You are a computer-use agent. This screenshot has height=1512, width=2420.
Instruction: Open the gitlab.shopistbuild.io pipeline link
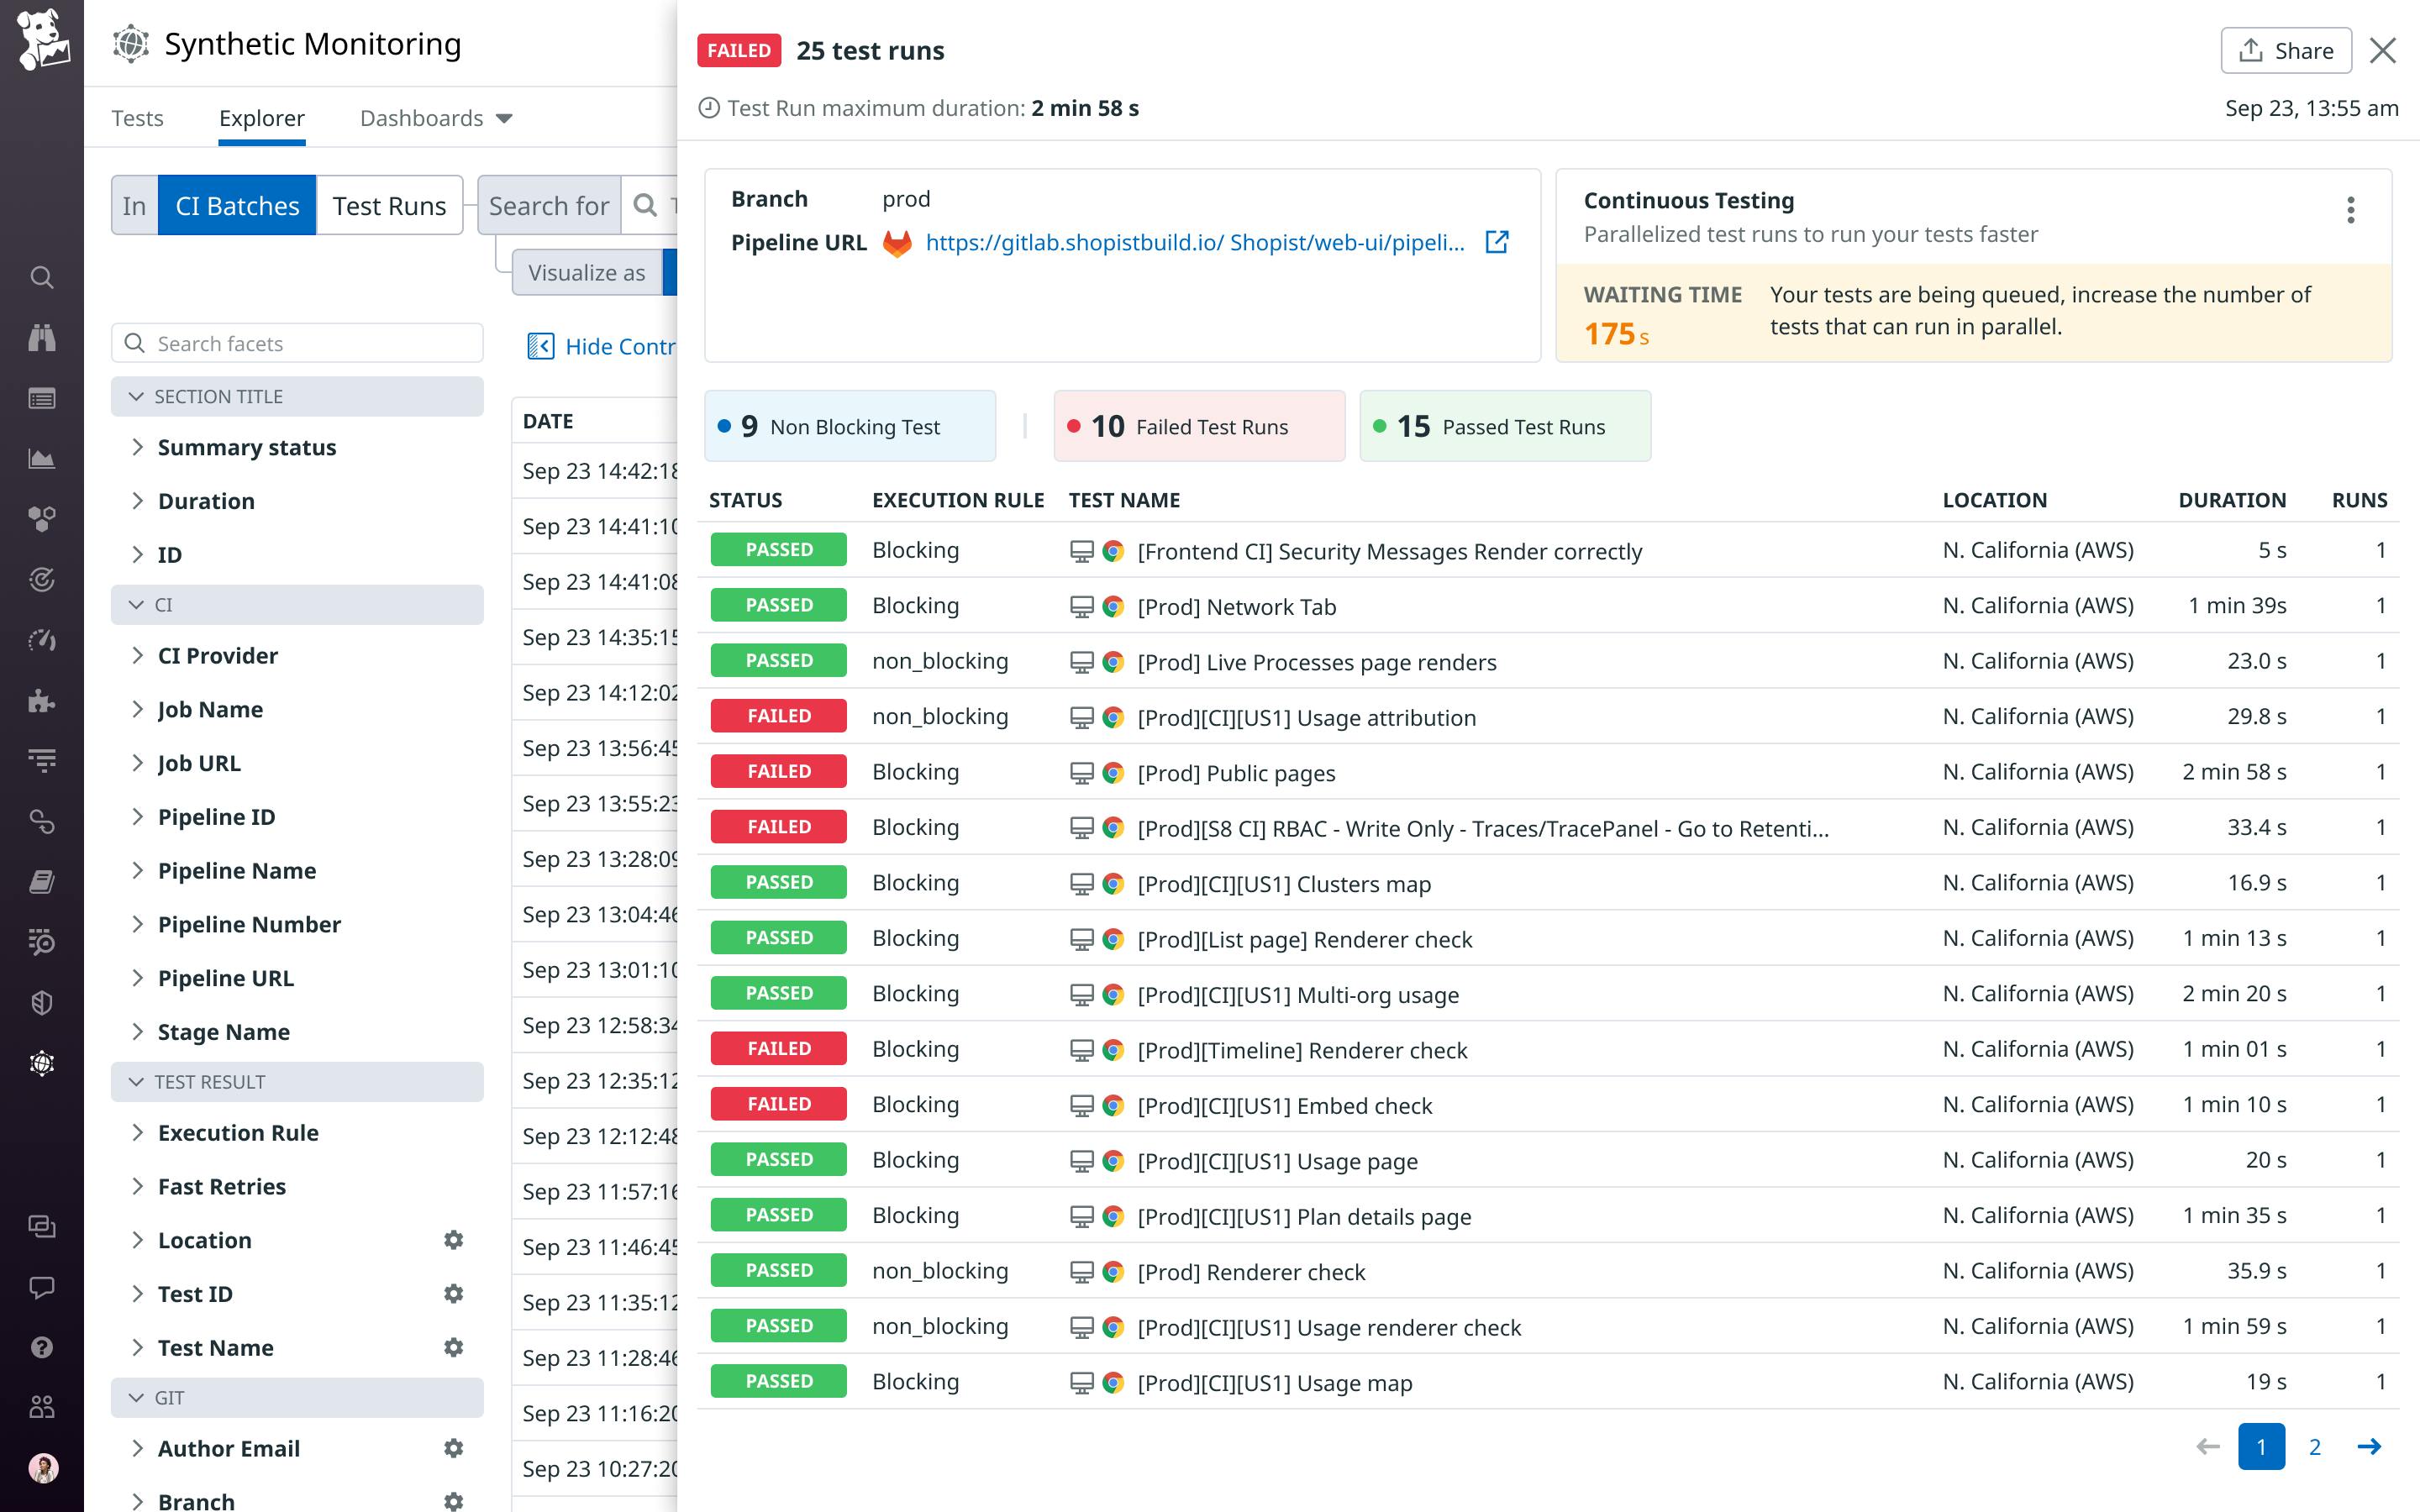point(1194,242)
